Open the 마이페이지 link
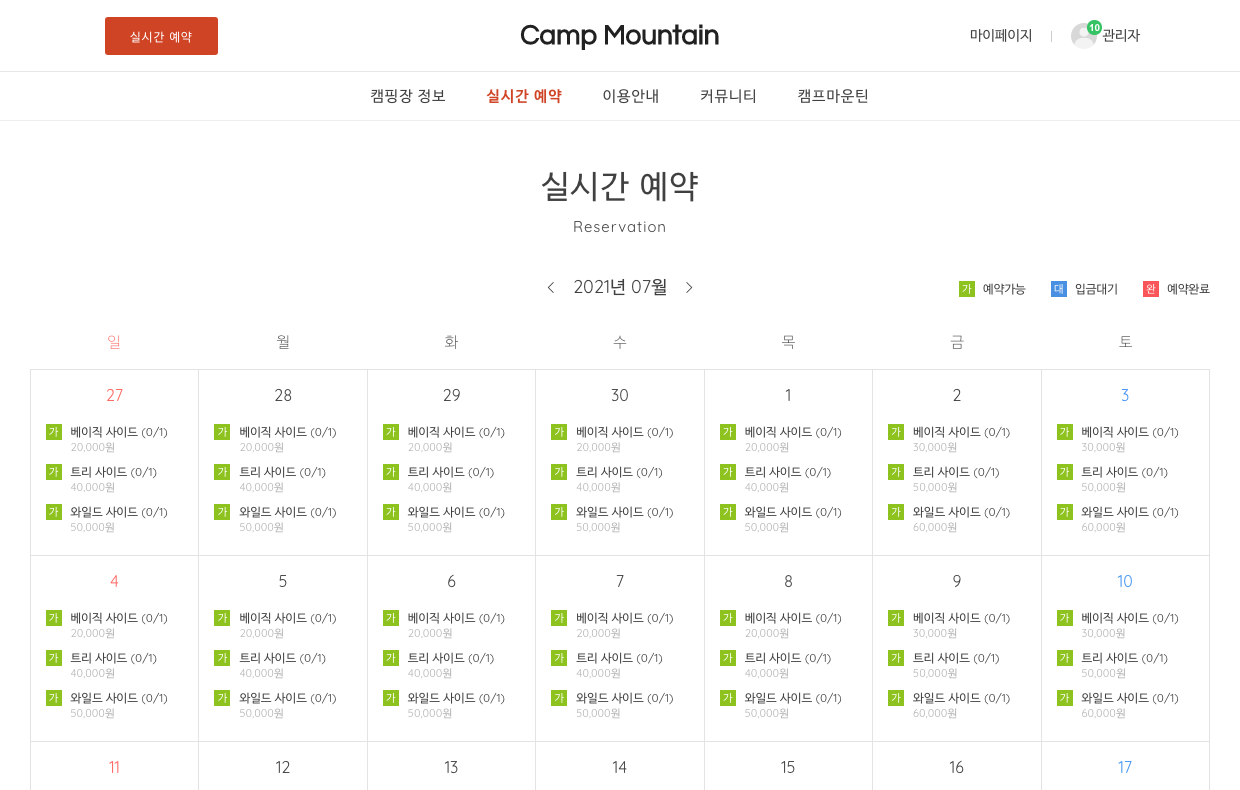This screenshot has width=1240, height=790. 1001,36
